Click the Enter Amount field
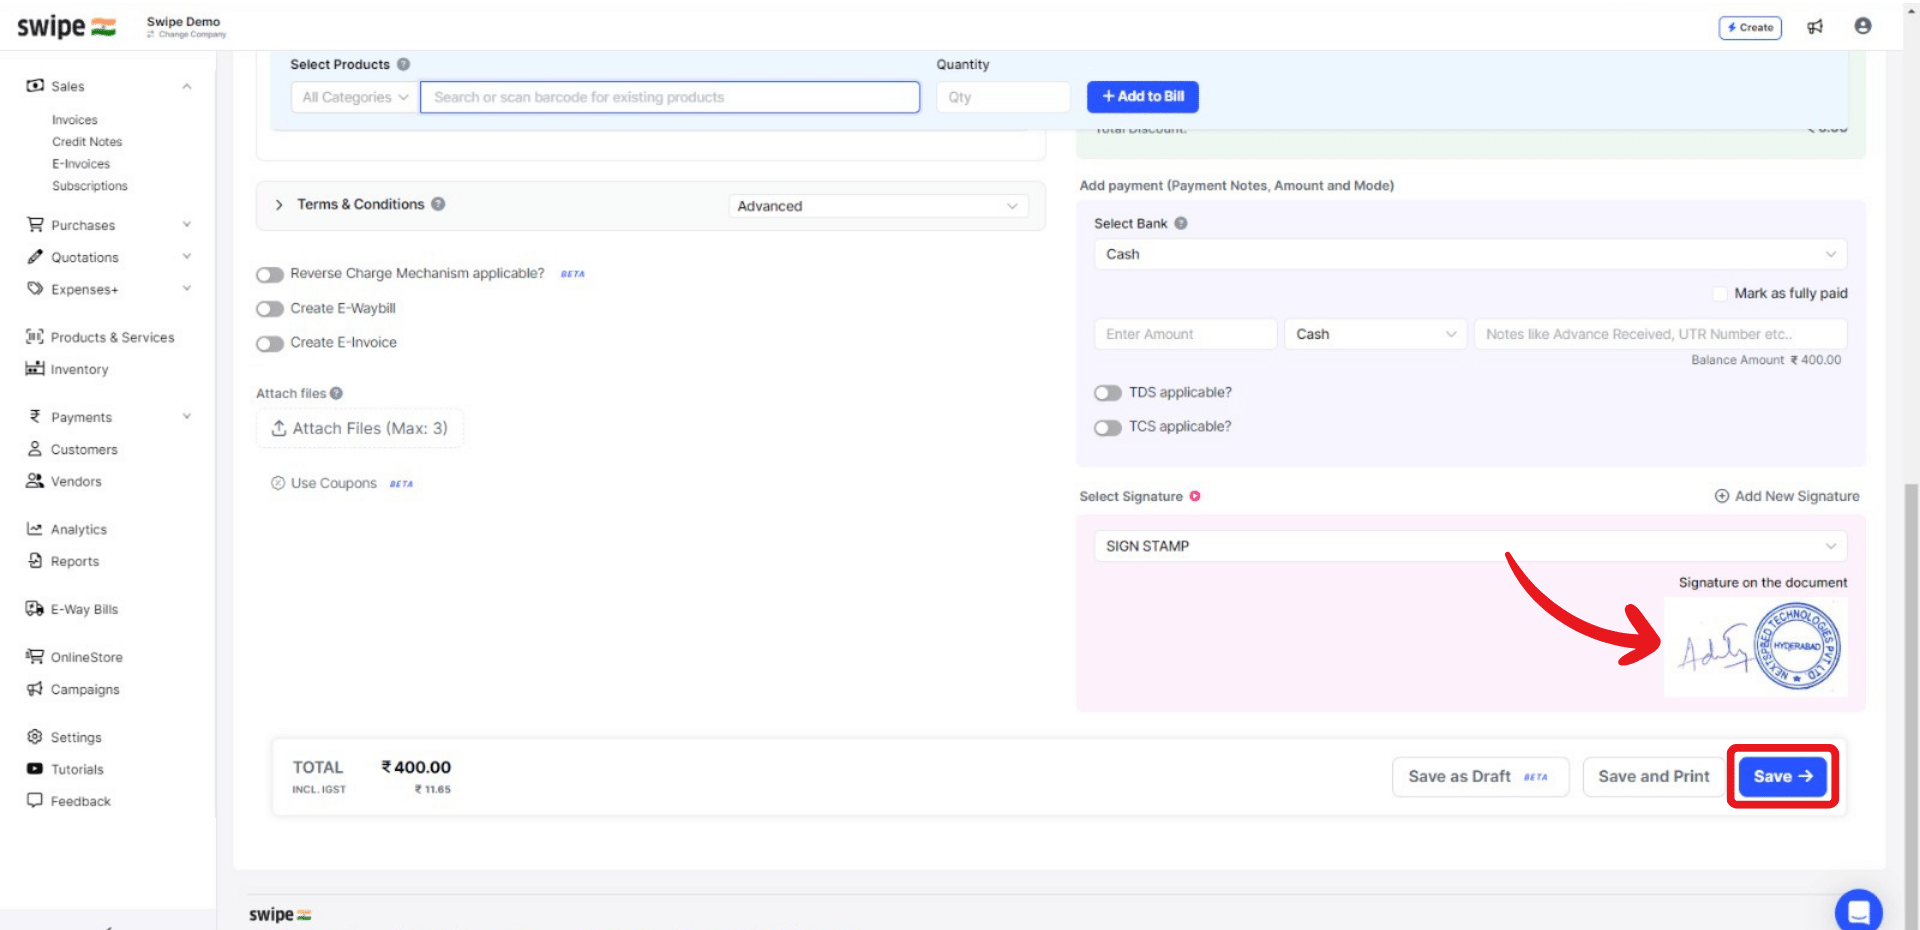This screenshot has height=930, width=1920. [1185, 334]
